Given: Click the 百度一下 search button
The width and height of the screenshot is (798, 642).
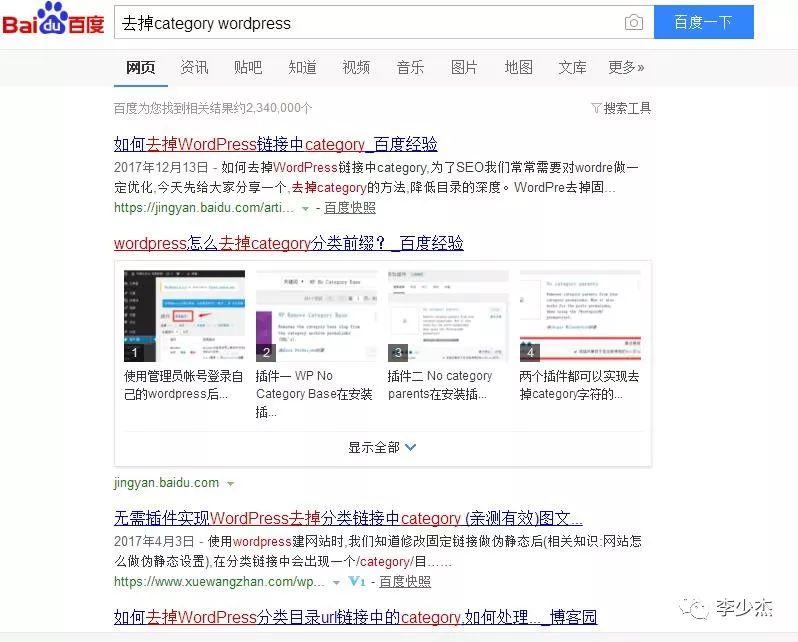Looking at the screenshot, I should [x=703, y=22].
